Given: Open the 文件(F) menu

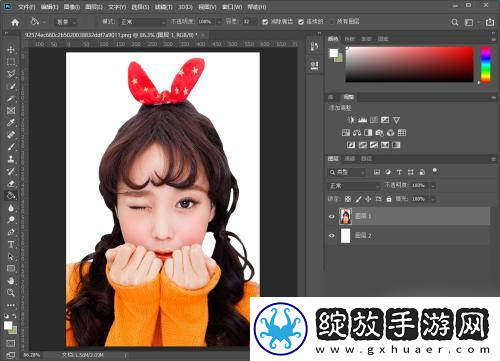Looking at the screenshot, I should [26, 7].
